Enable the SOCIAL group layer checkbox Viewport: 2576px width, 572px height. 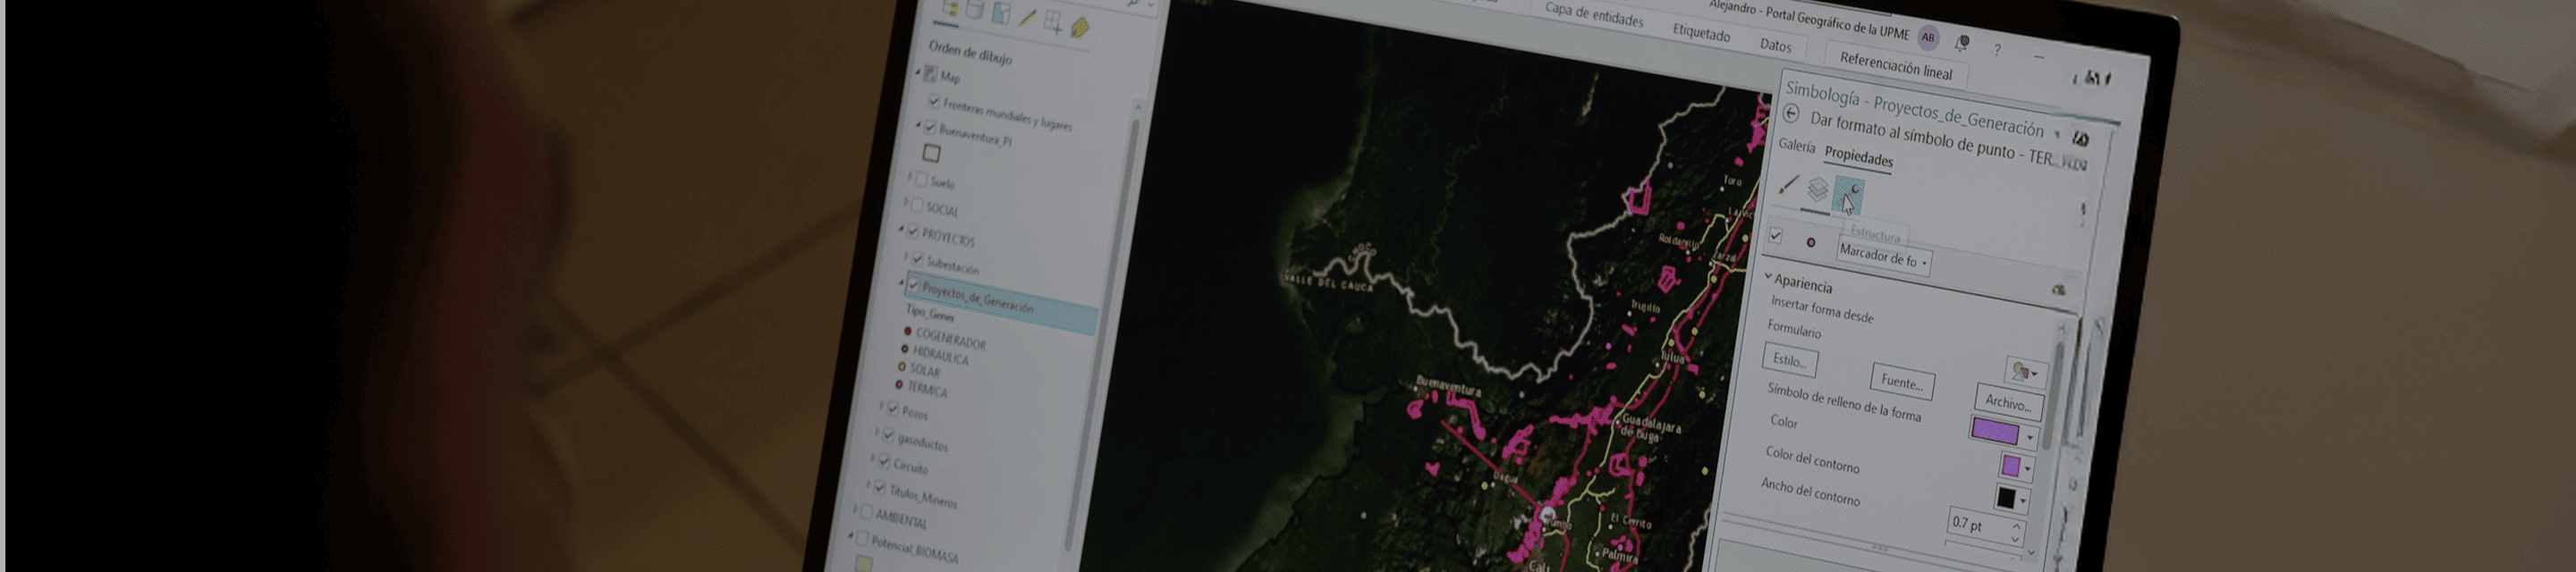[x=917, y=206]
